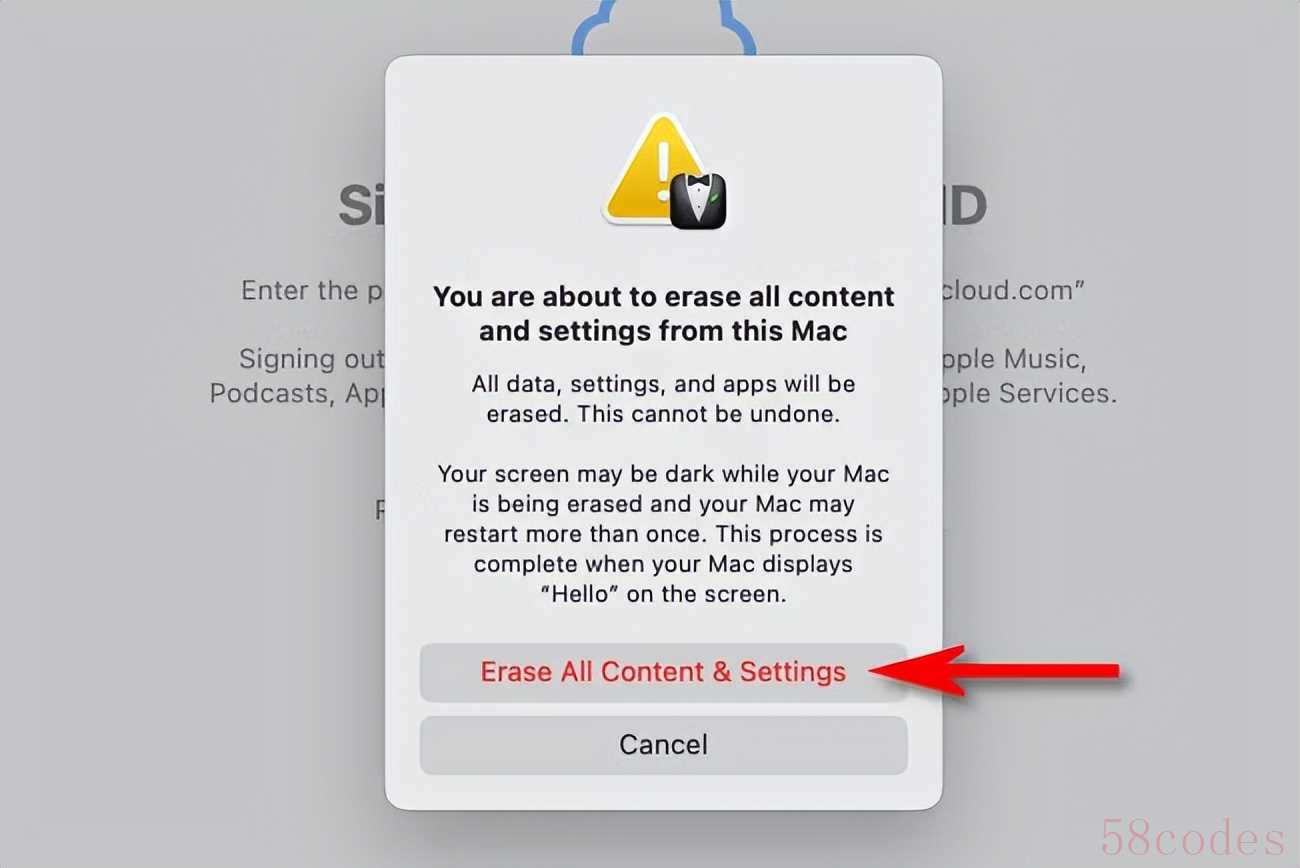The width and height of the screenshot is (1300, 868).
Task: Click the "Your screen may be dark" paragraph
Action: pos(663,534)
